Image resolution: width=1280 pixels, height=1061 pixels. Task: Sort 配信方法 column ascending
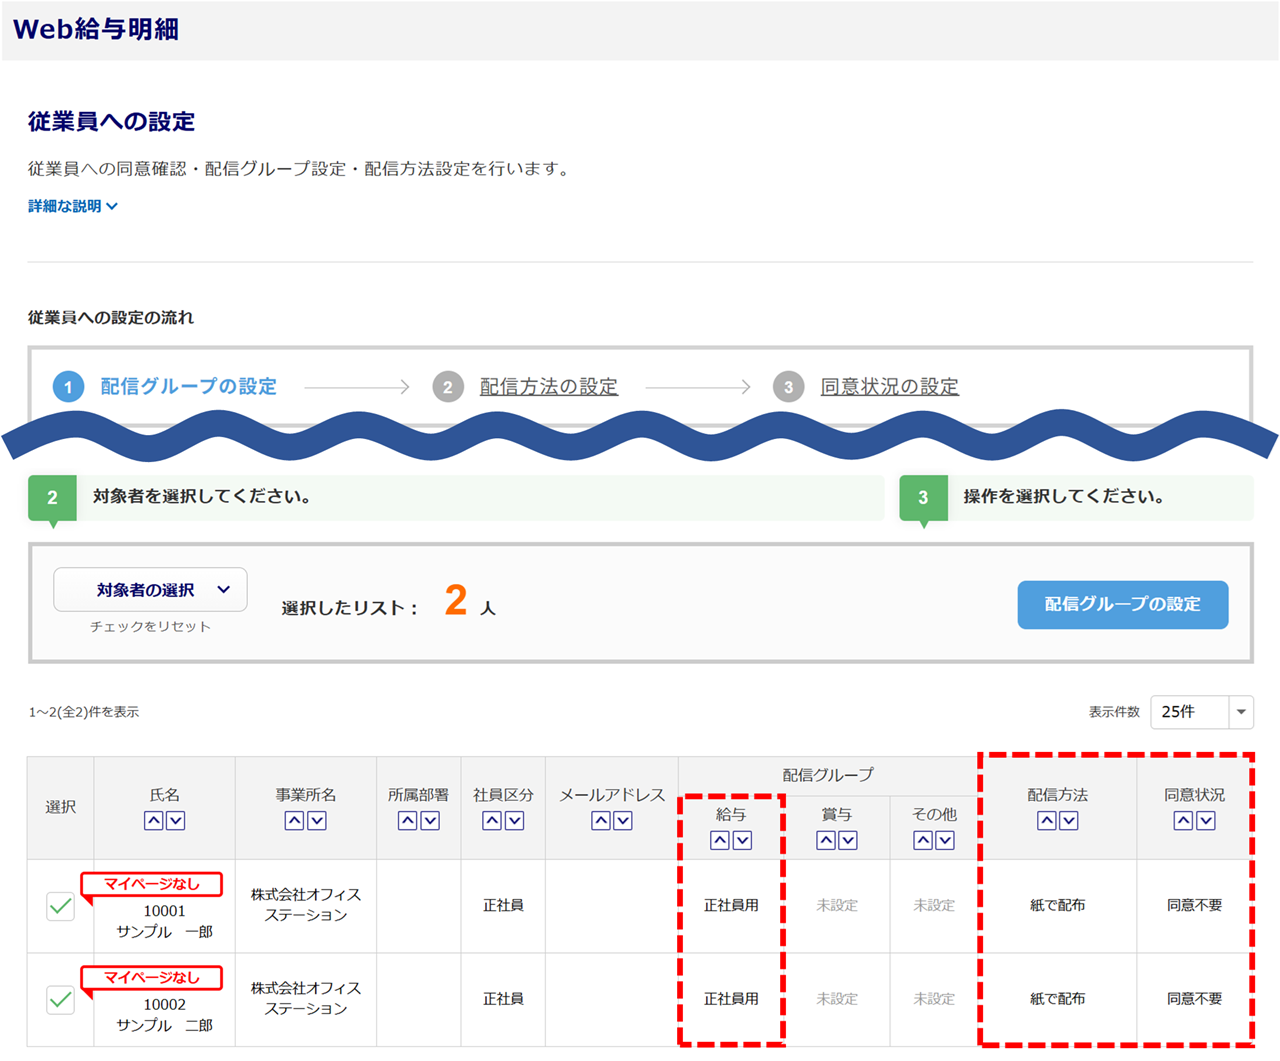point(1046,821)
